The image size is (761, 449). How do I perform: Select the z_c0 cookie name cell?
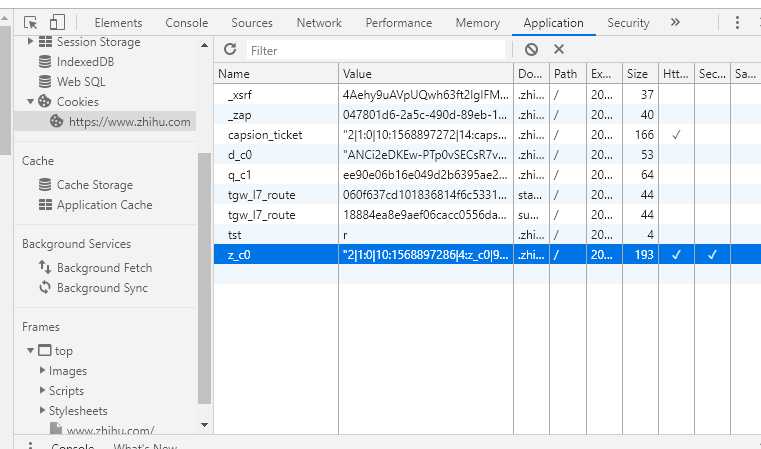click(276, 254)
